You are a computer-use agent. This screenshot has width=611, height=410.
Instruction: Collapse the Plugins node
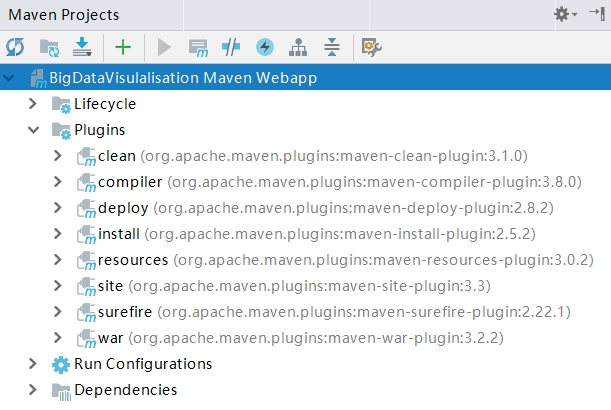click(34, 130)
